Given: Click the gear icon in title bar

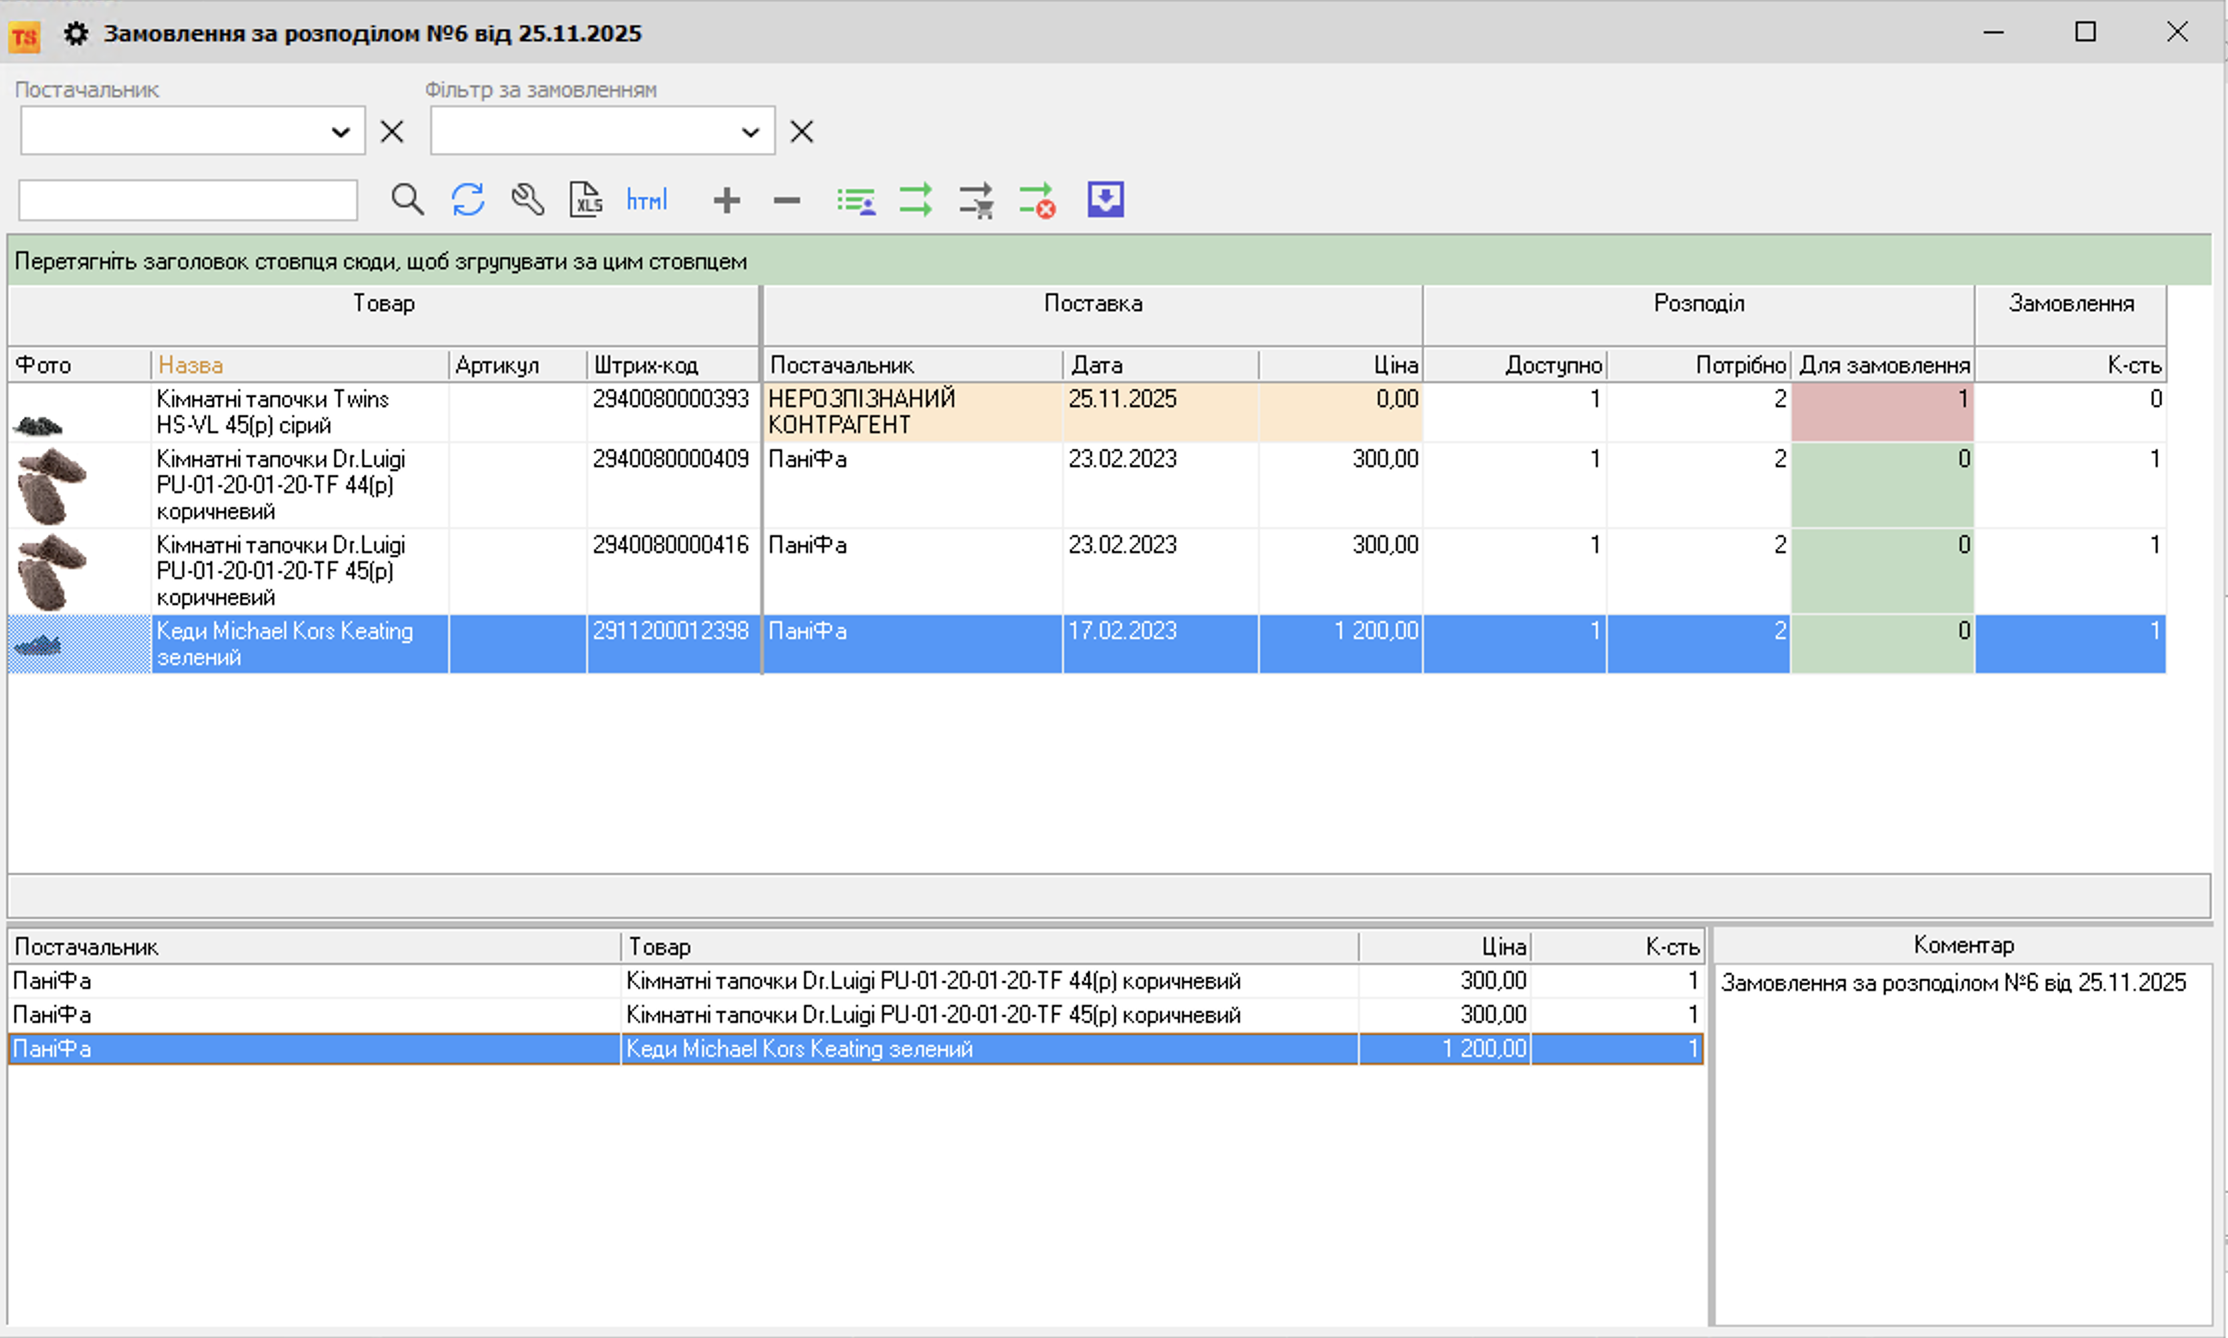Looking at the screenshot, I should [76, 34].
